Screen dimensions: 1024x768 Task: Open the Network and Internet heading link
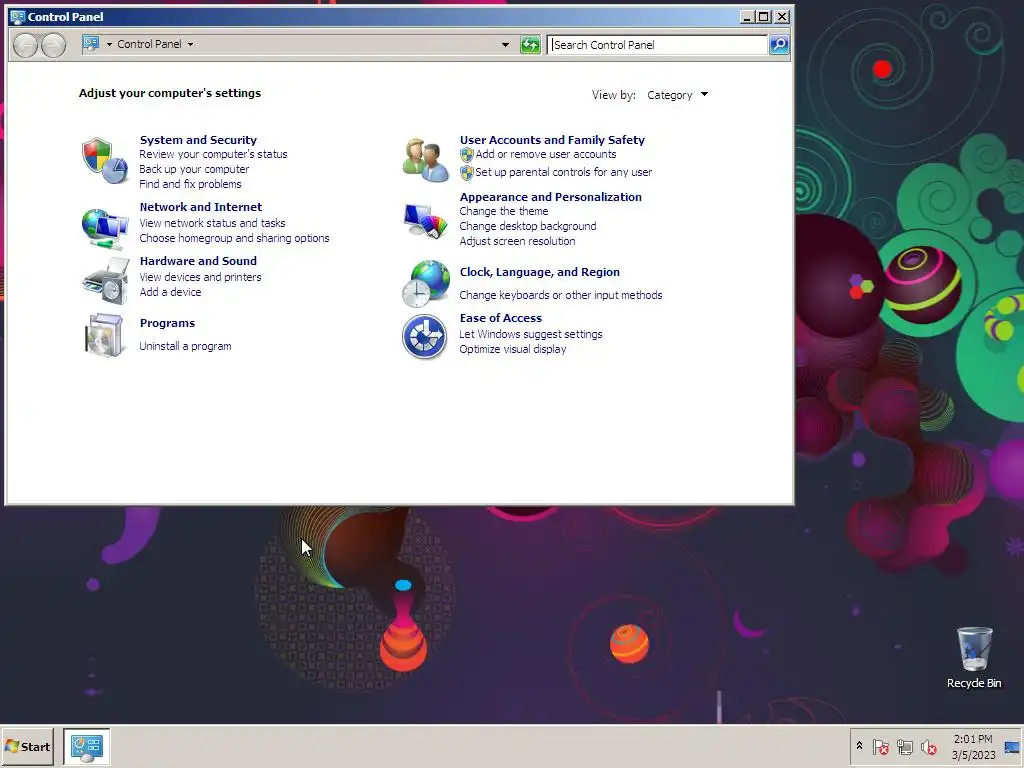(x=200, y=207)
